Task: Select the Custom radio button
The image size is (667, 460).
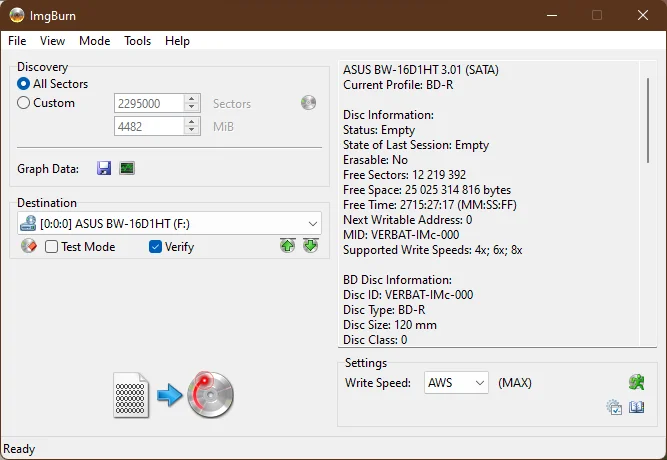Action: tap(23, 103)
